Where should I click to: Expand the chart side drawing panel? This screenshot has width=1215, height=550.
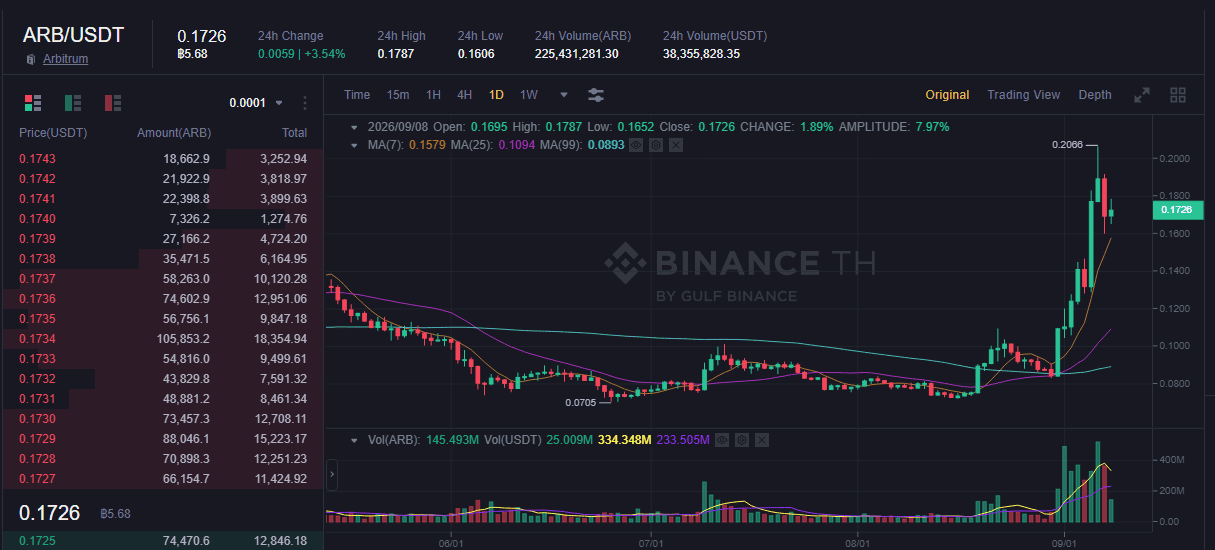click(x=332, y=475)
